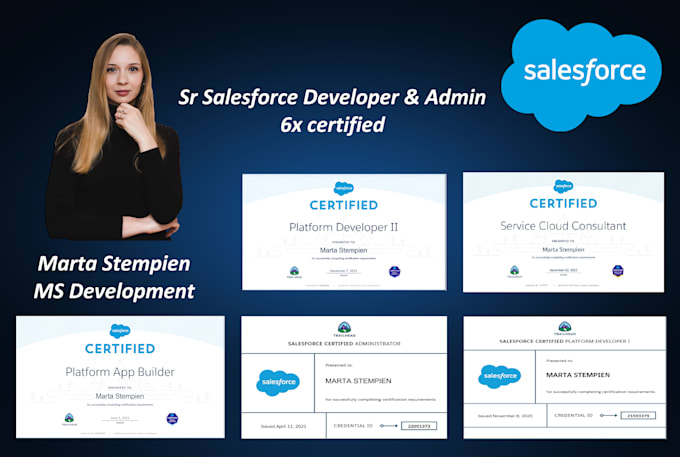Click 'CERTIFIED' heading on Platform Developer II certificate
The image size is (680, 457).
343,205
